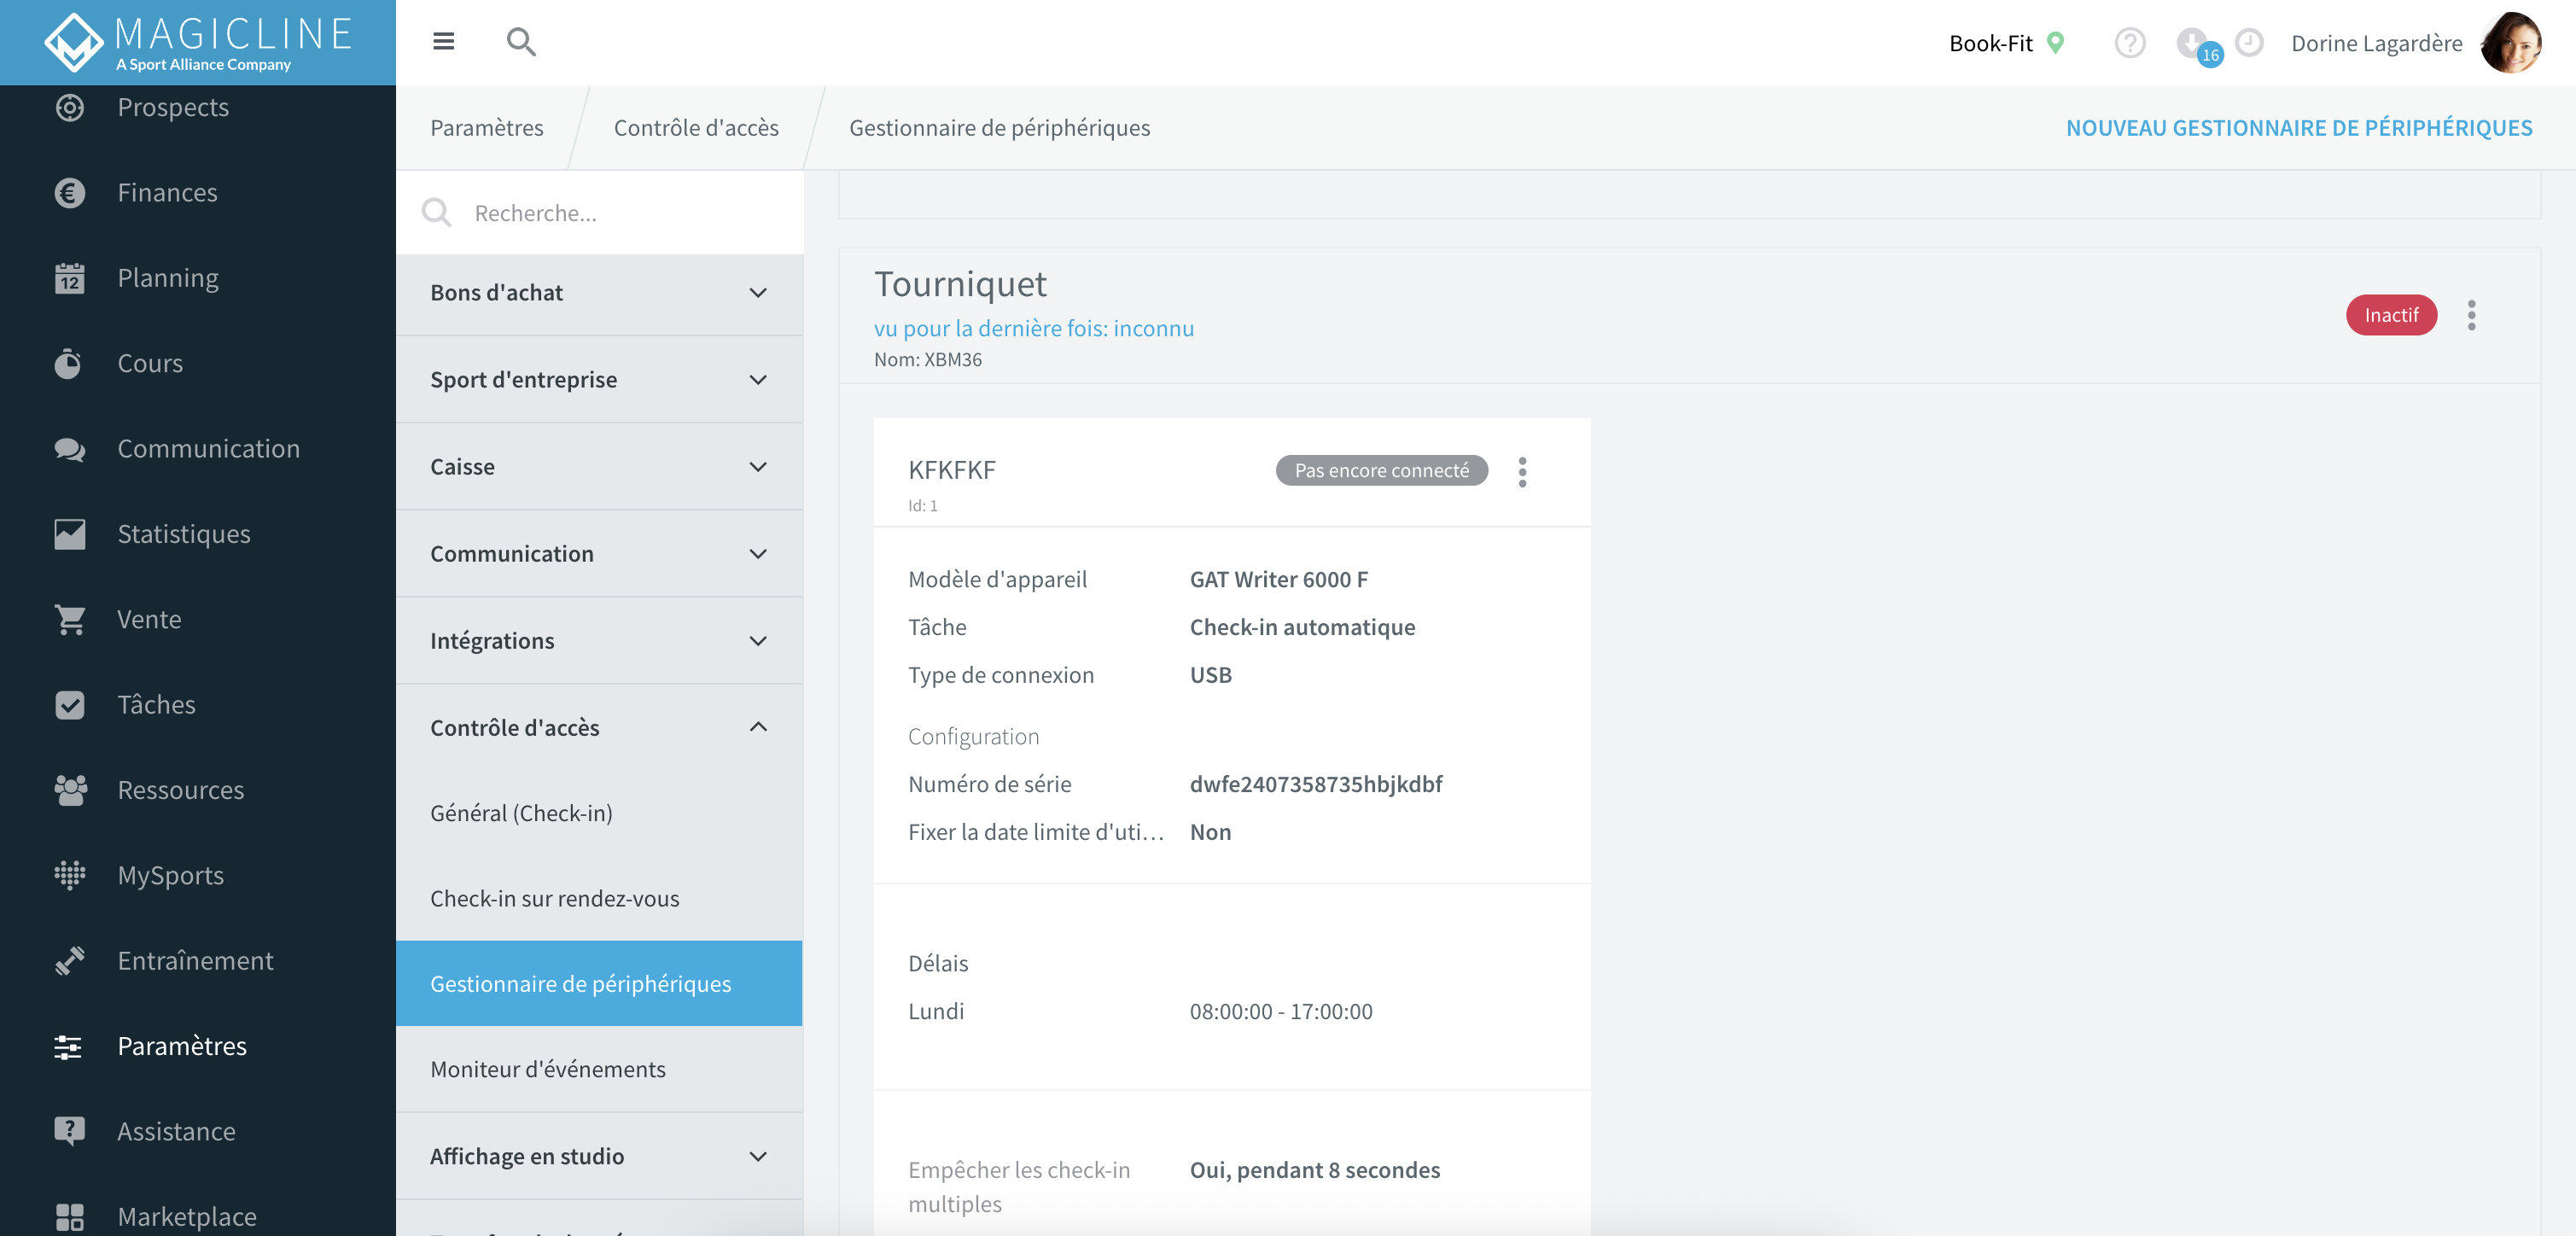Image resolution: width=2576 pixels, height=1236 pixels.
Task: Click the Cours stopwatch icon
Action: 69,363
